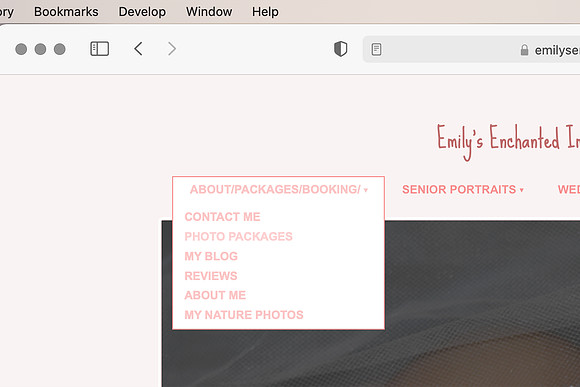Click the address bar URL field
Viewport: 580px width, 387px height.
pyautogui.click(x=471, y=49)
